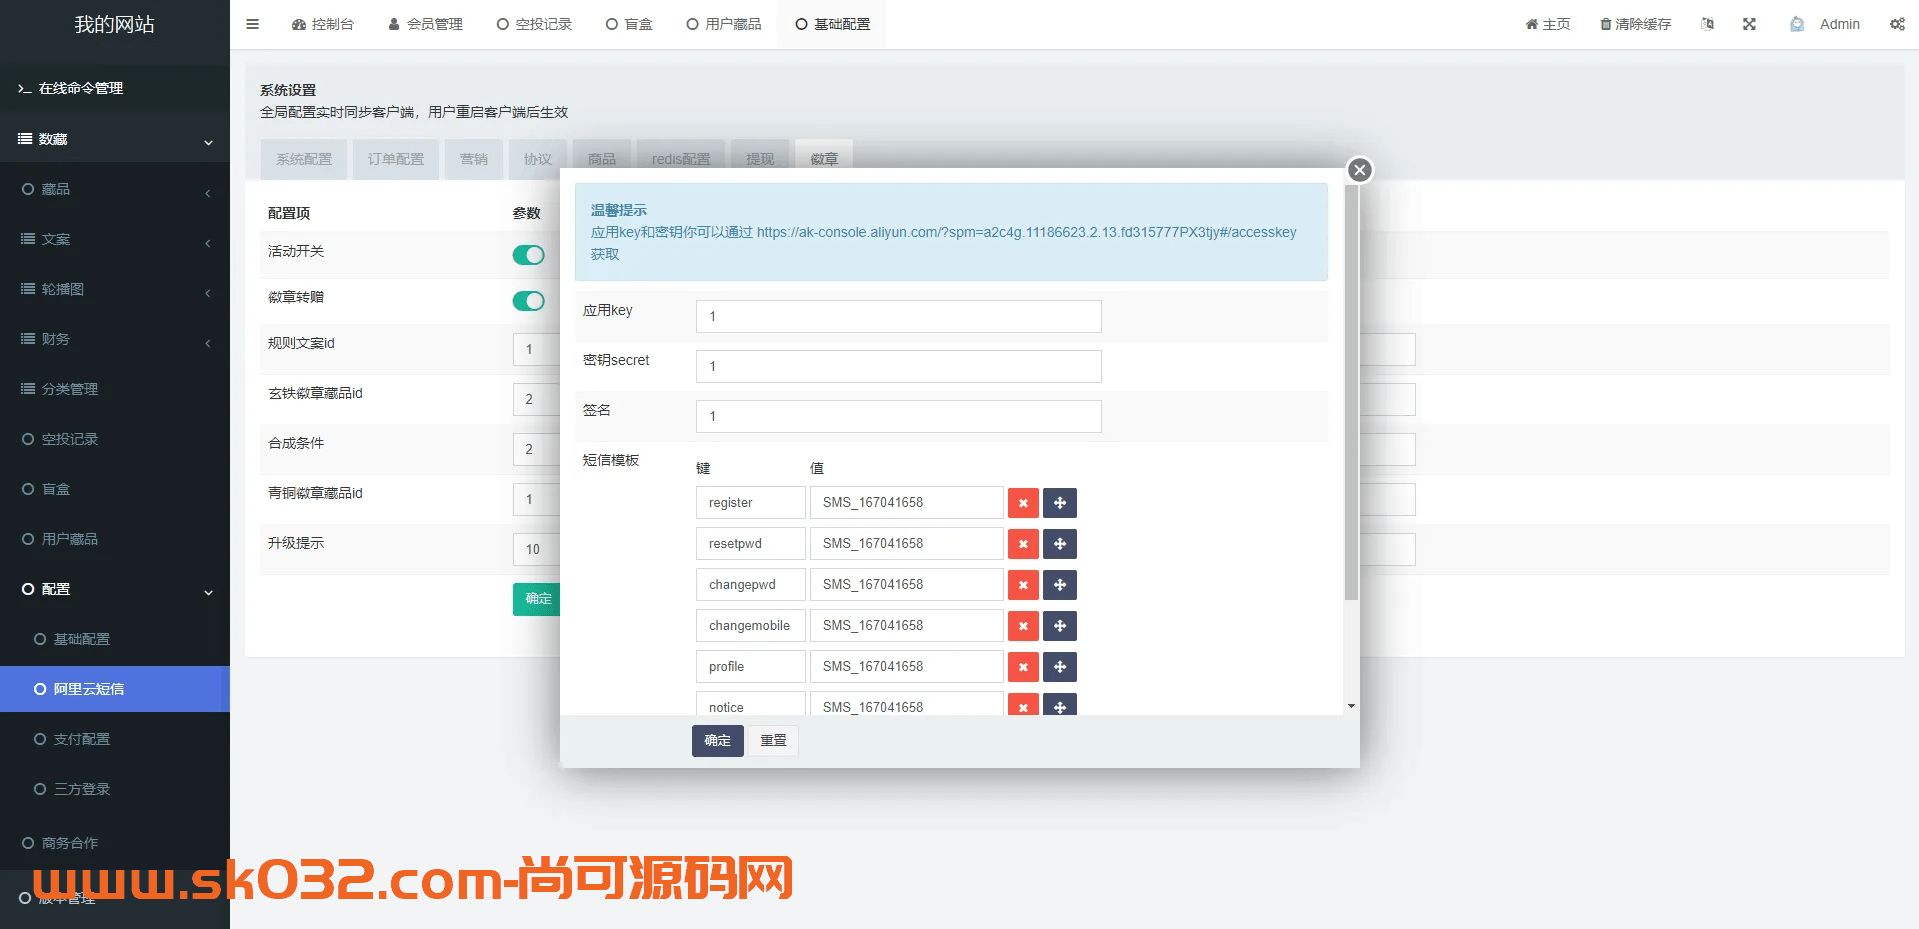Viewport: 1919px width, 929px height.
Task: Delete the changepwd template row
Action: [1023, 585]
